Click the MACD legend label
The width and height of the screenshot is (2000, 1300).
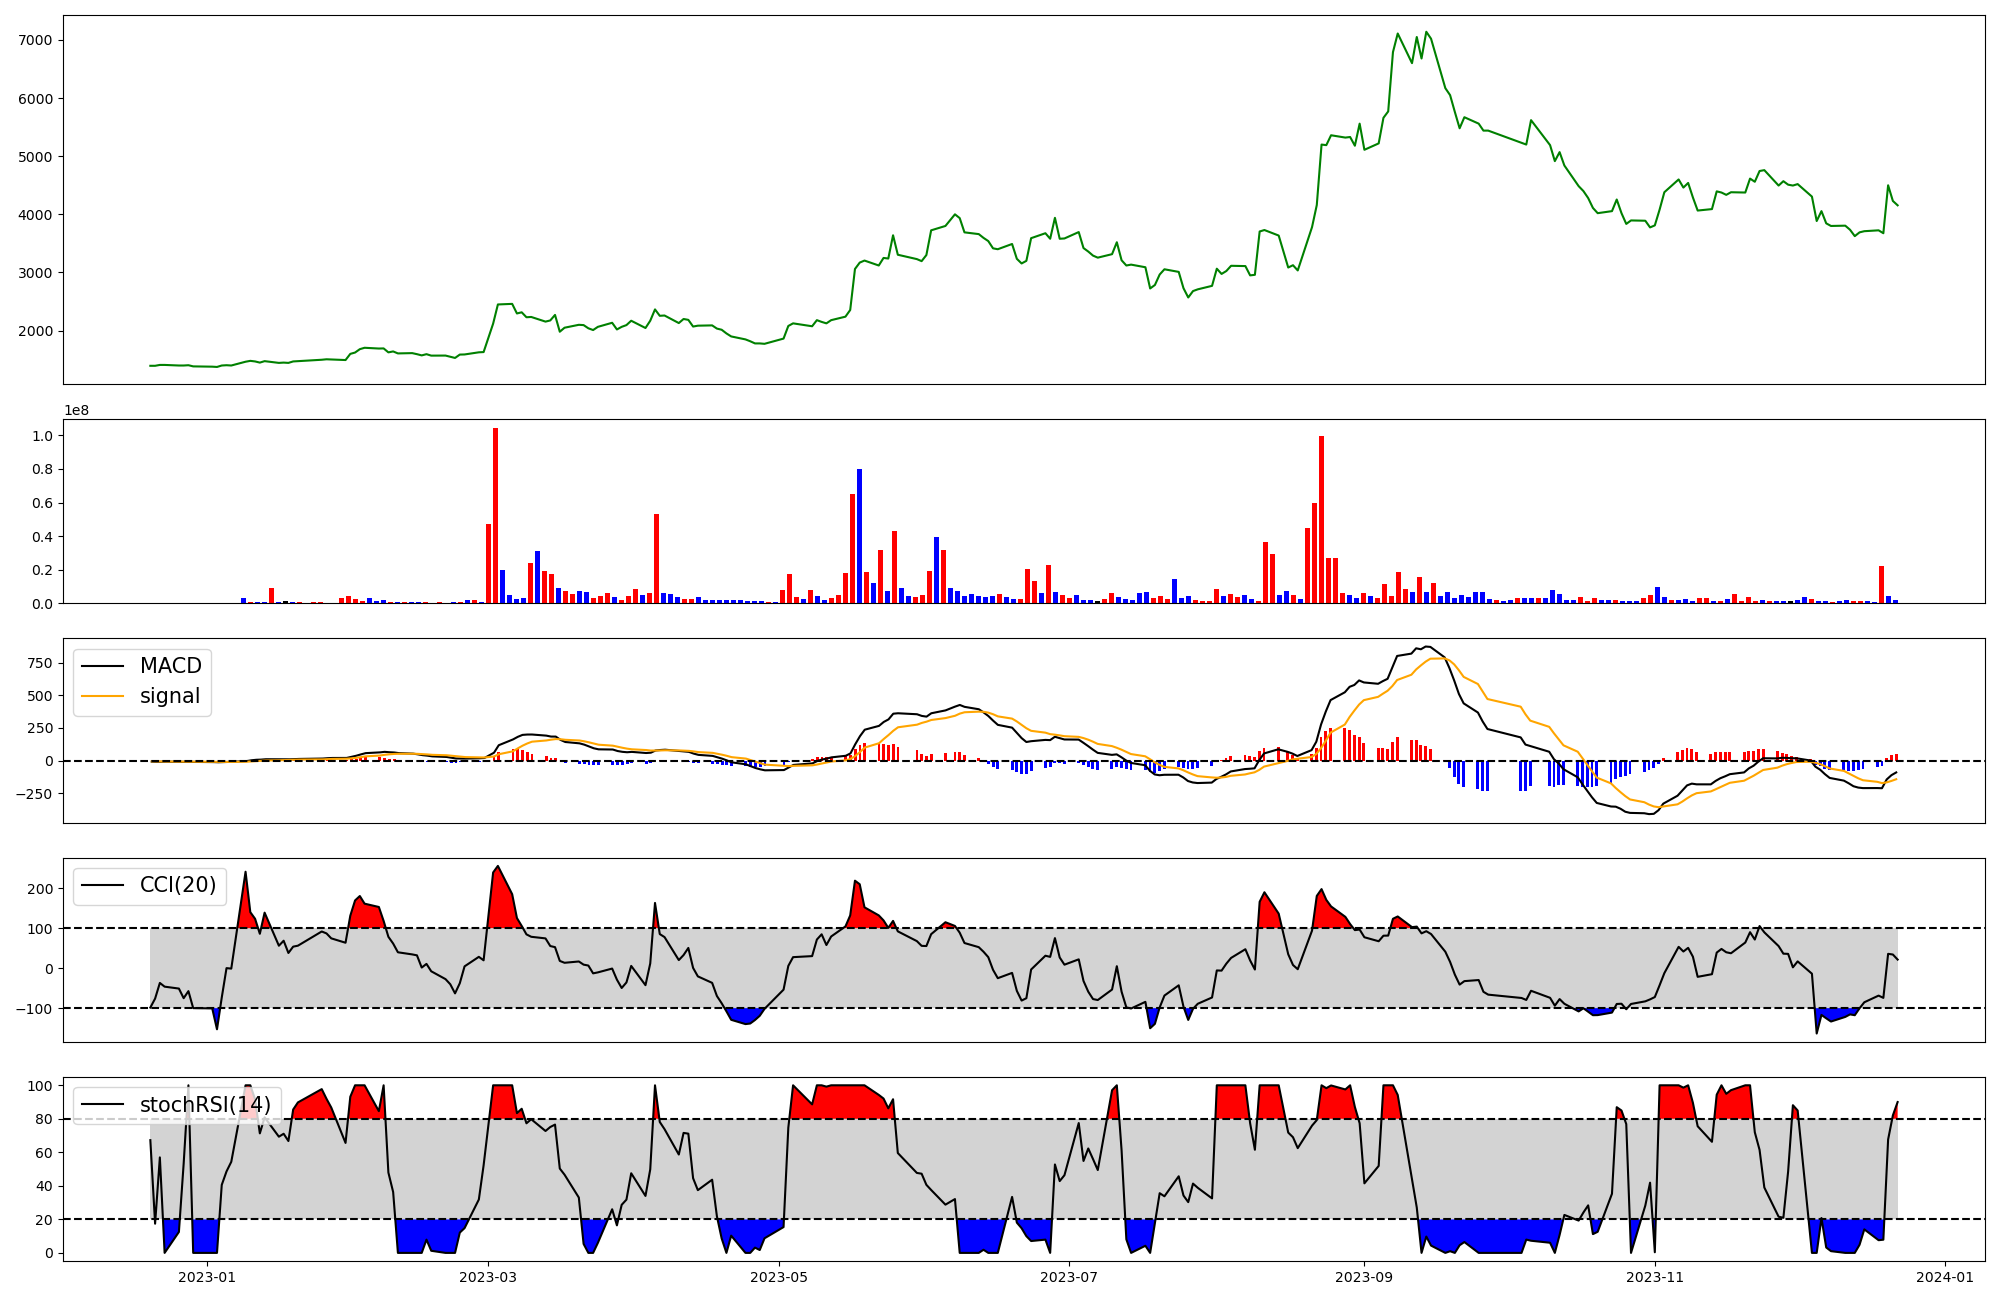click(x=170, y=666)
